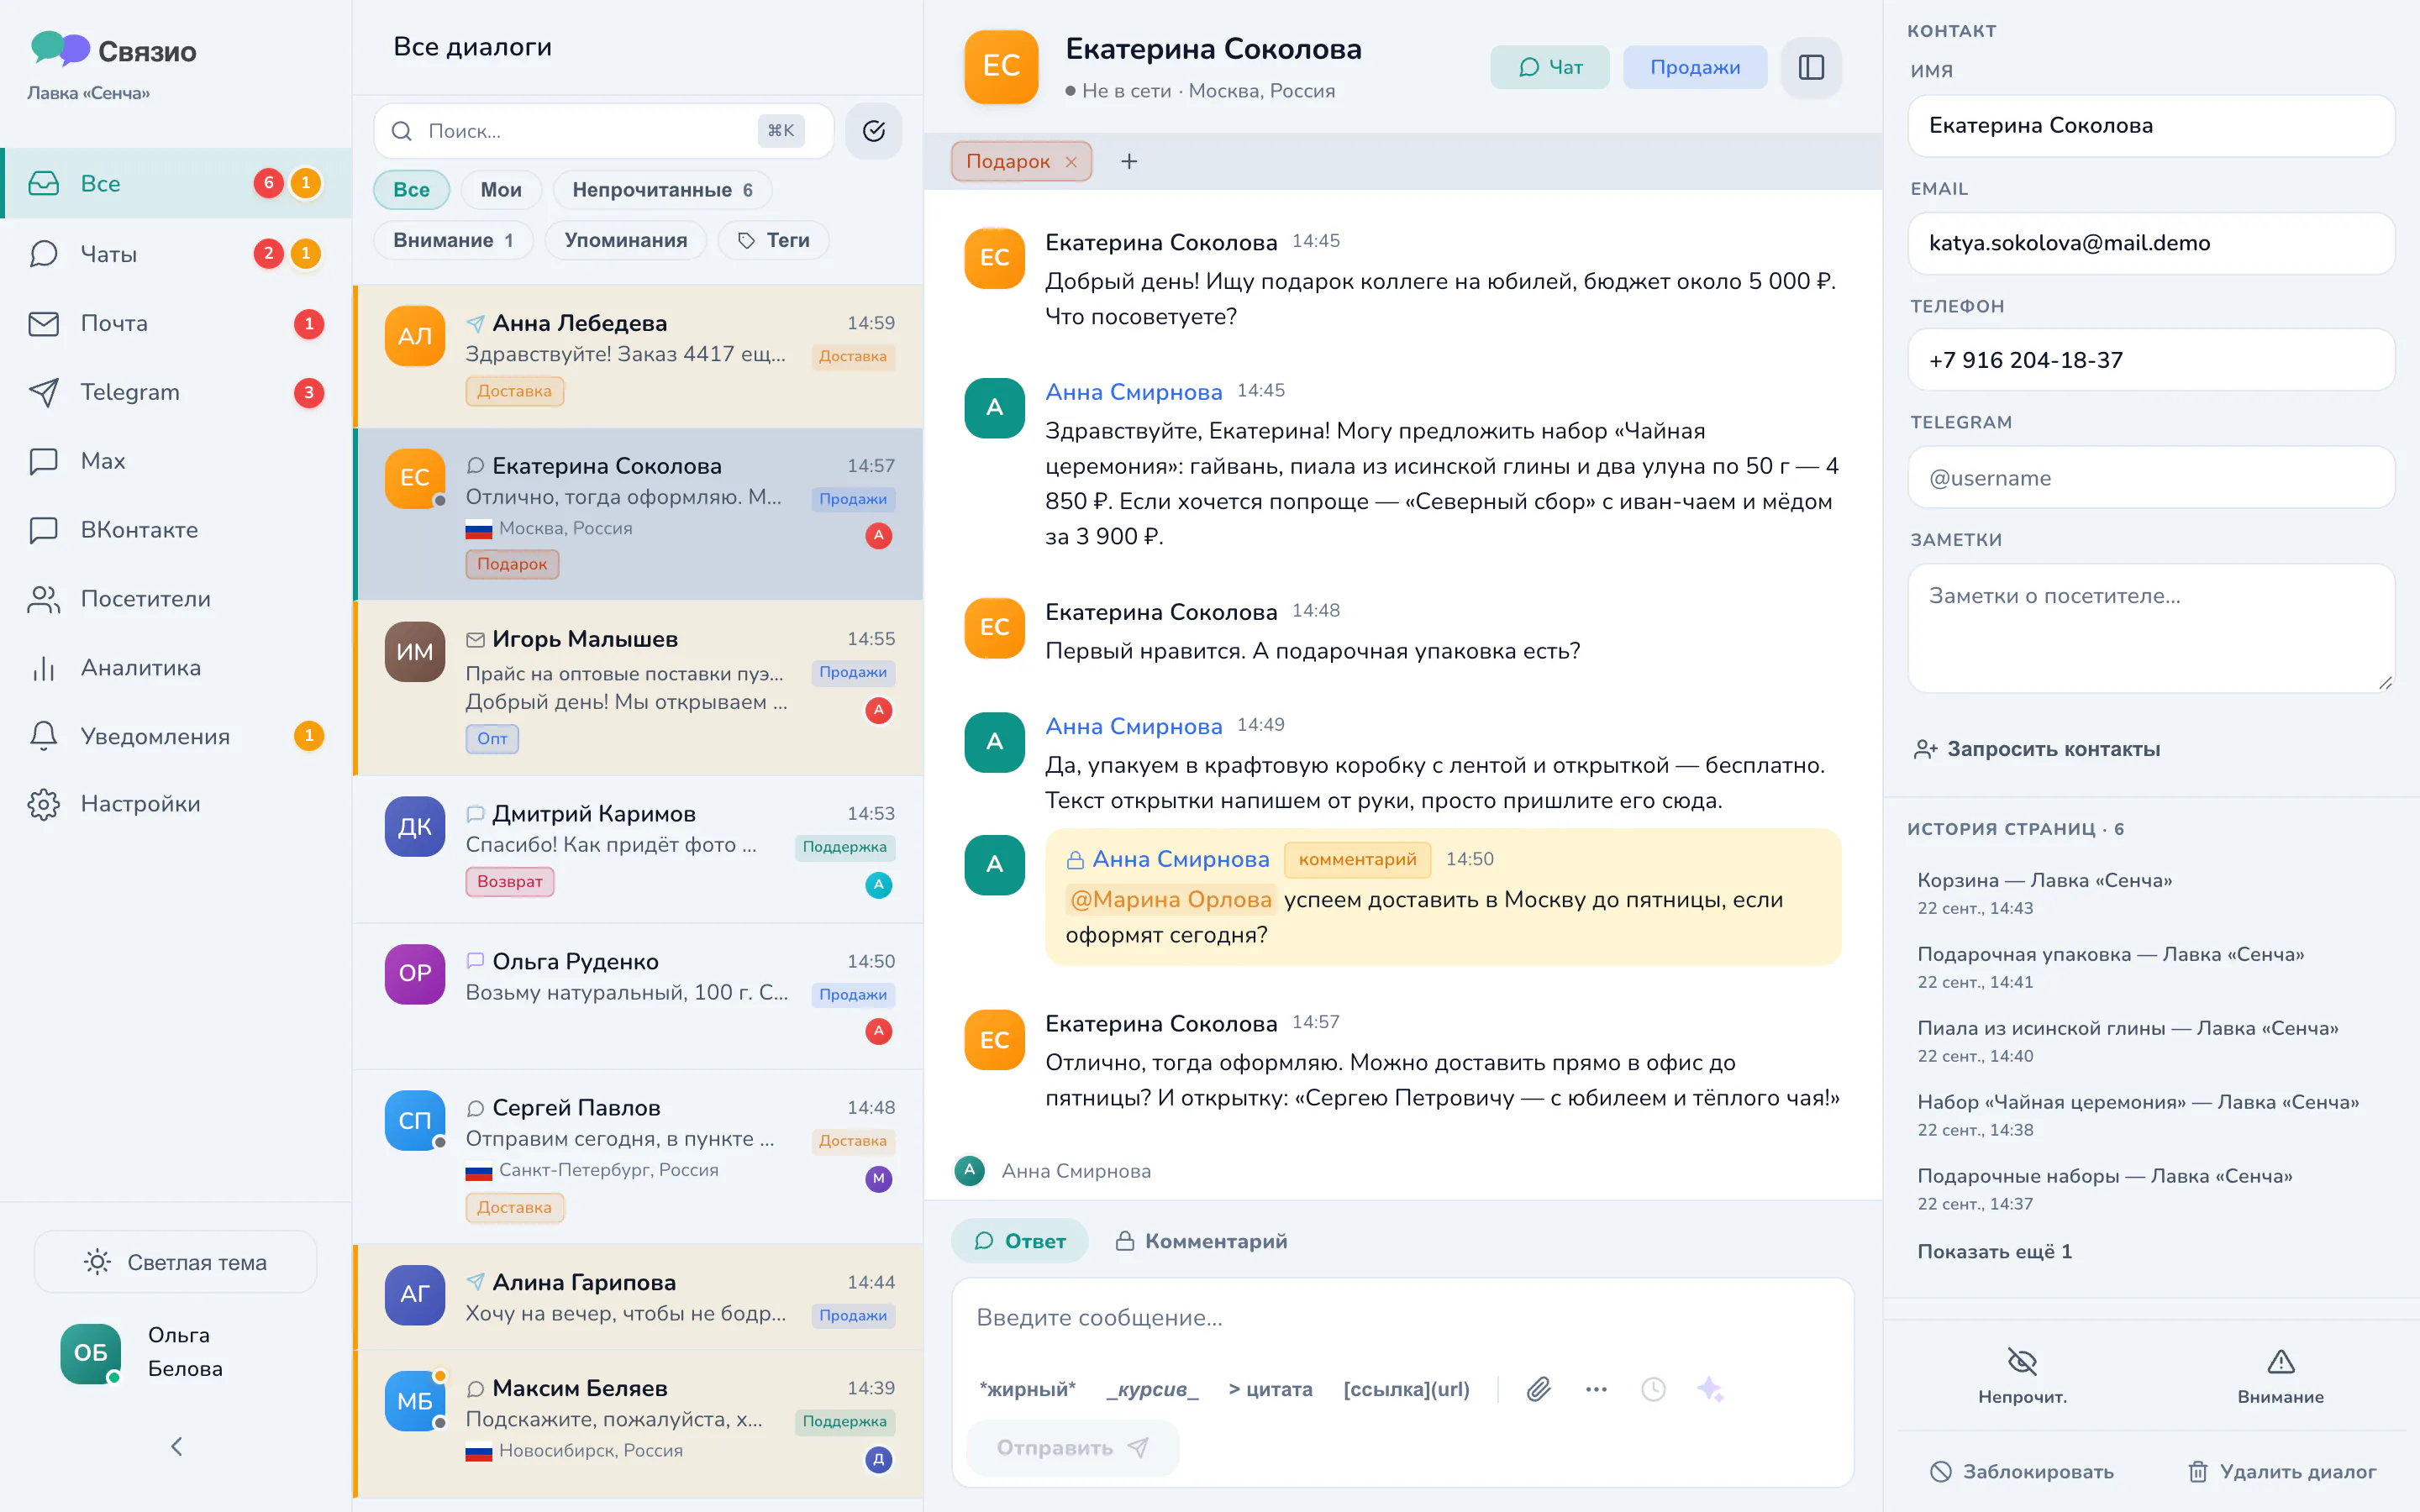2420x1512 pixels.
Task: Click Заблокировать button
Action: [x=2021, y=1471]
